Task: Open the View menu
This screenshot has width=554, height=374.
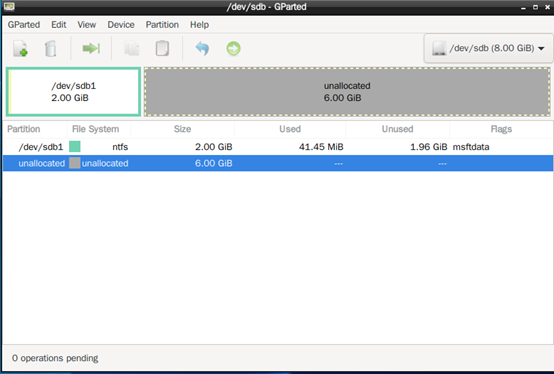Action: point(87,25)
